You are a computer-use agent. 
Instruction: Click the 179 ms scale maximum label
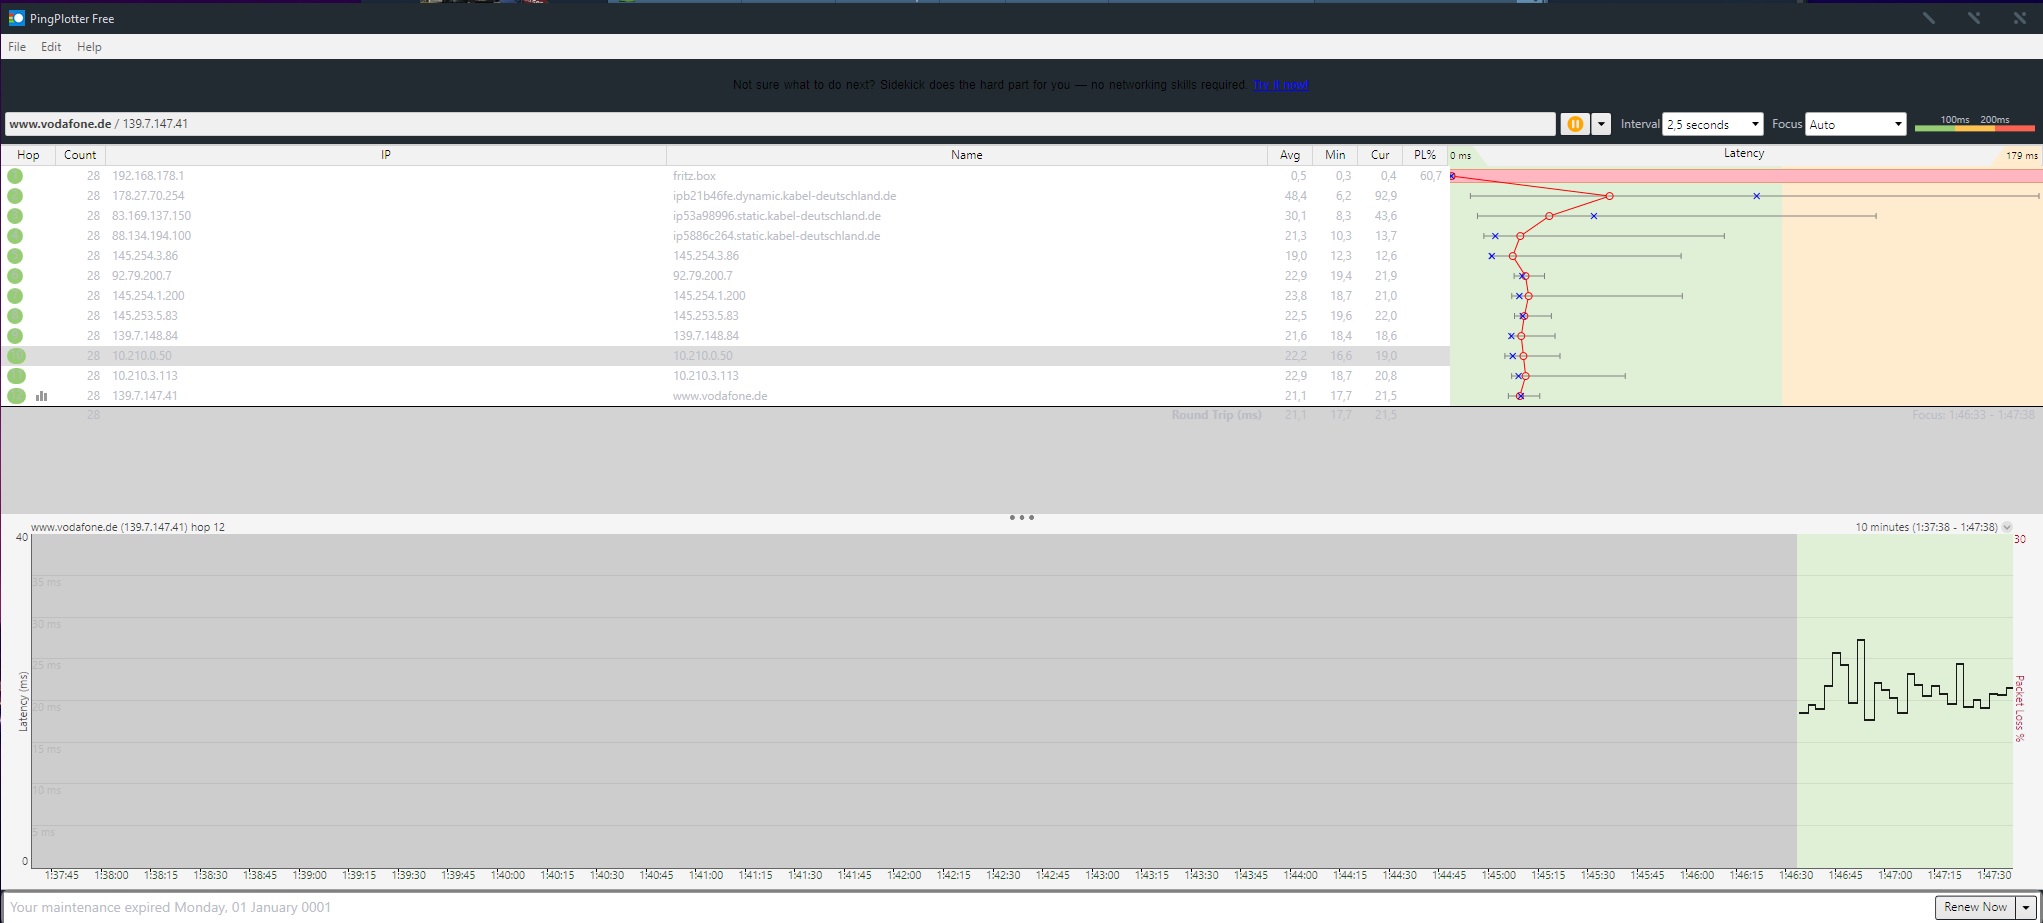point(2021,156)
